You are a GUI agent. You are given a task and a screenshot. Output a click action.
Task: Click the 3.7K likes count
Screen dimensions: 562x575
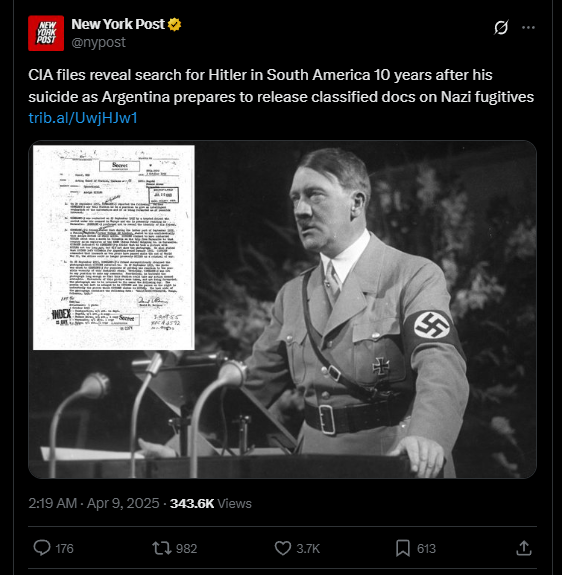coord(308,549)
